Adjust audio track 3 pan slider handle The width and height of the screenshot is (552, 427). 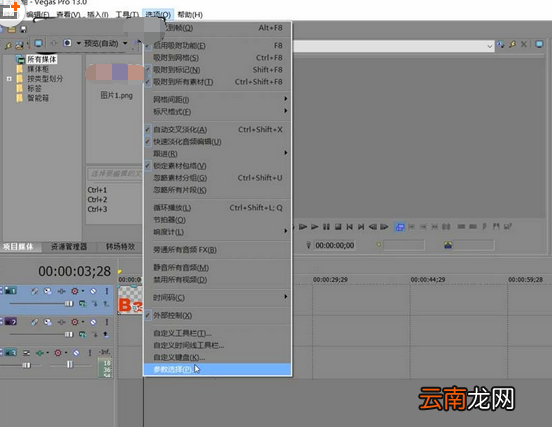tap(70, 364)
